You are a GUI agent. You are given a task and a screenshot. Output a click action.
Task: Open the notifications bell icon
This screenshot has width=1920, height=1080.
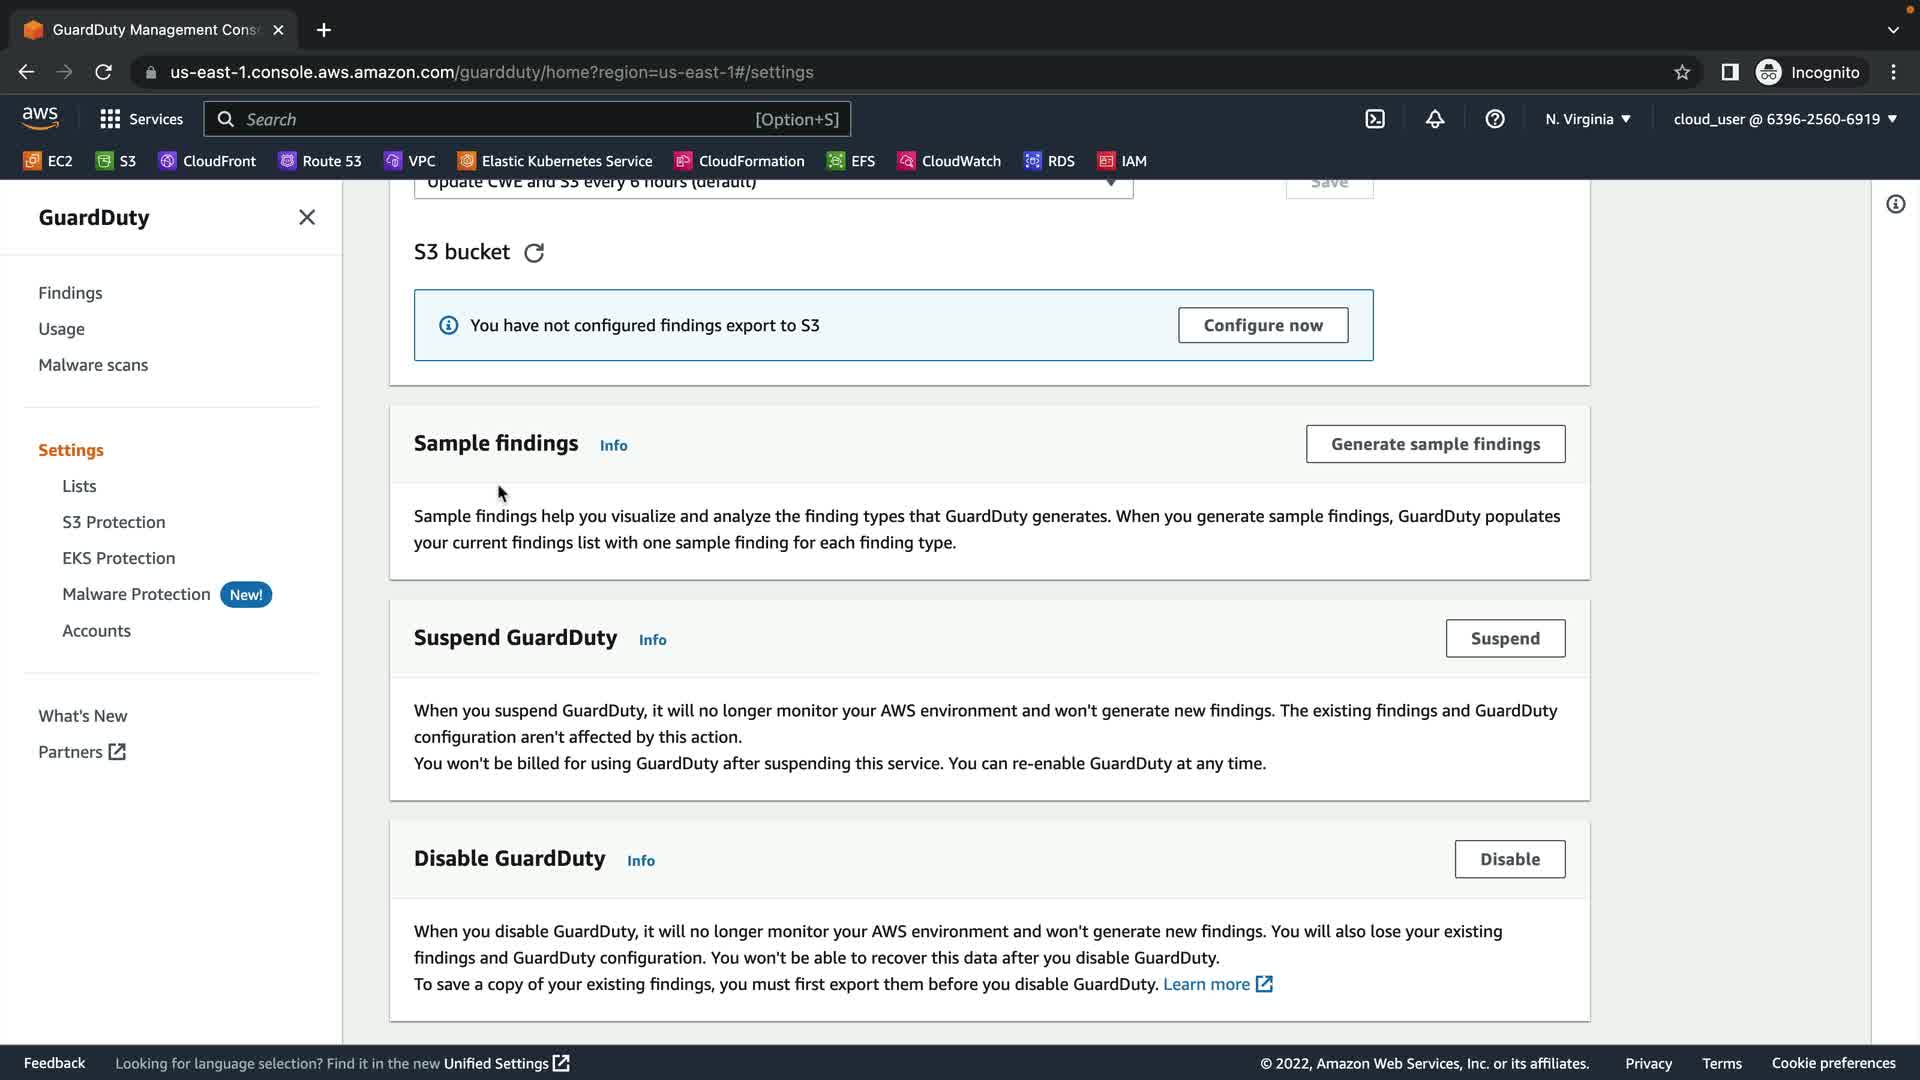coord(1435,119)
